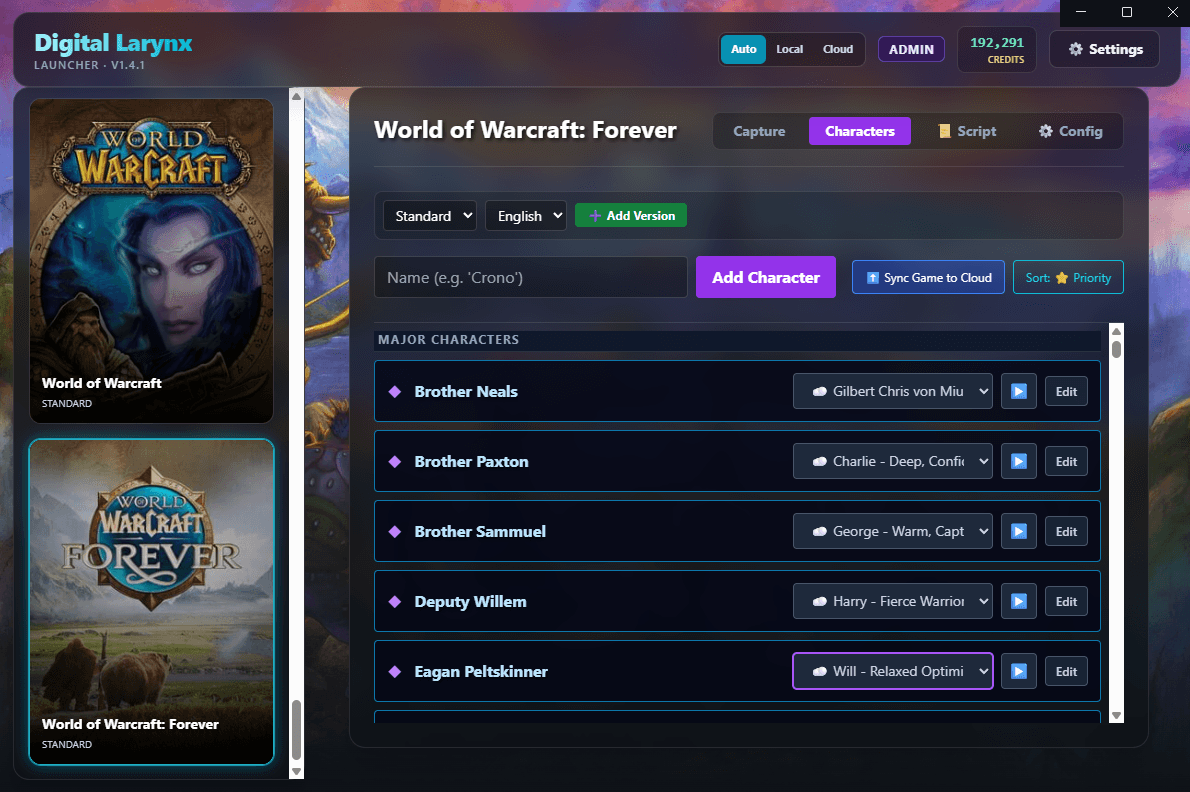Switch to the Capture tab
Image resolution: width=1190 pixels, height=792 pixels.
click(759, 131)
